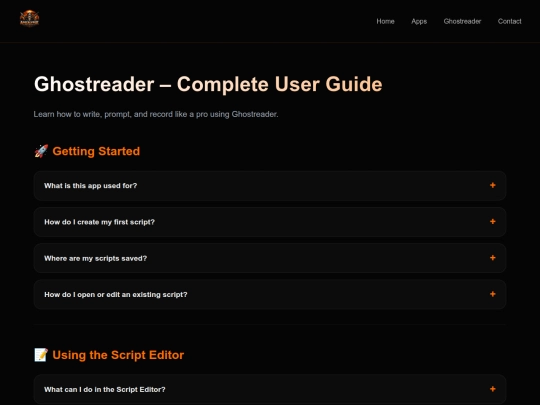
Task: Click the 'Using the Script Editor' section heading
Action: pyautogui.click(x=118, y=355)
